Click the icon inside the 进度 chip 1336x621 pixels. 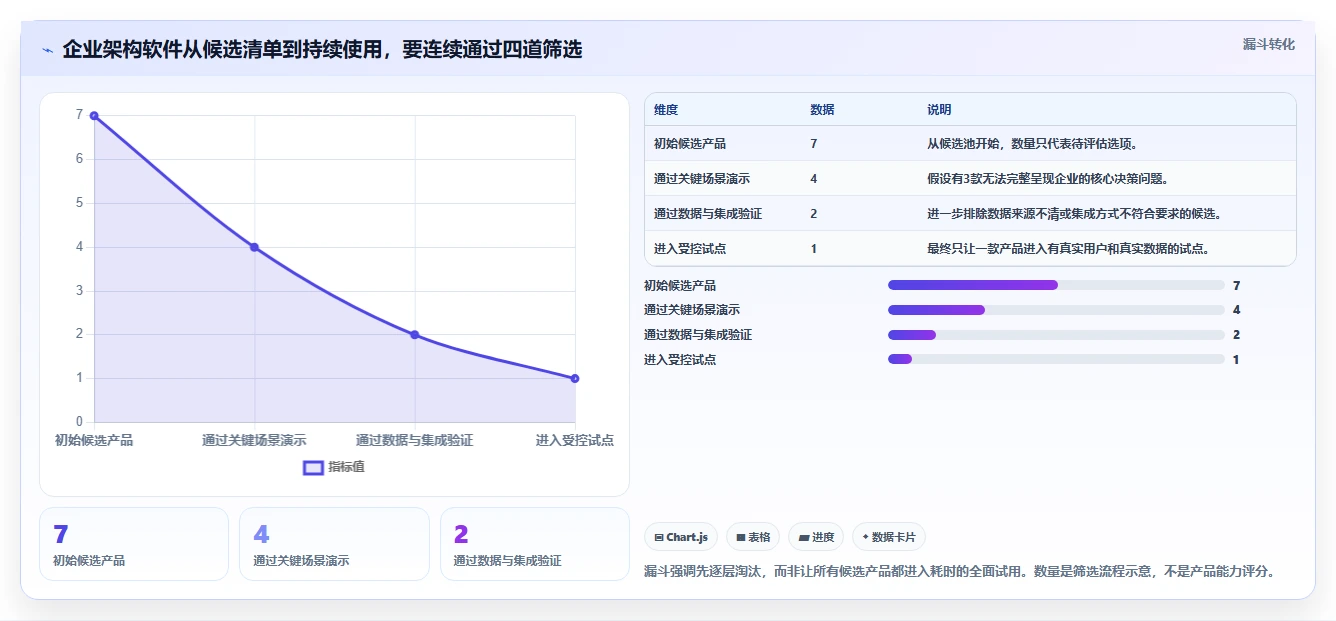pos(803,537)
